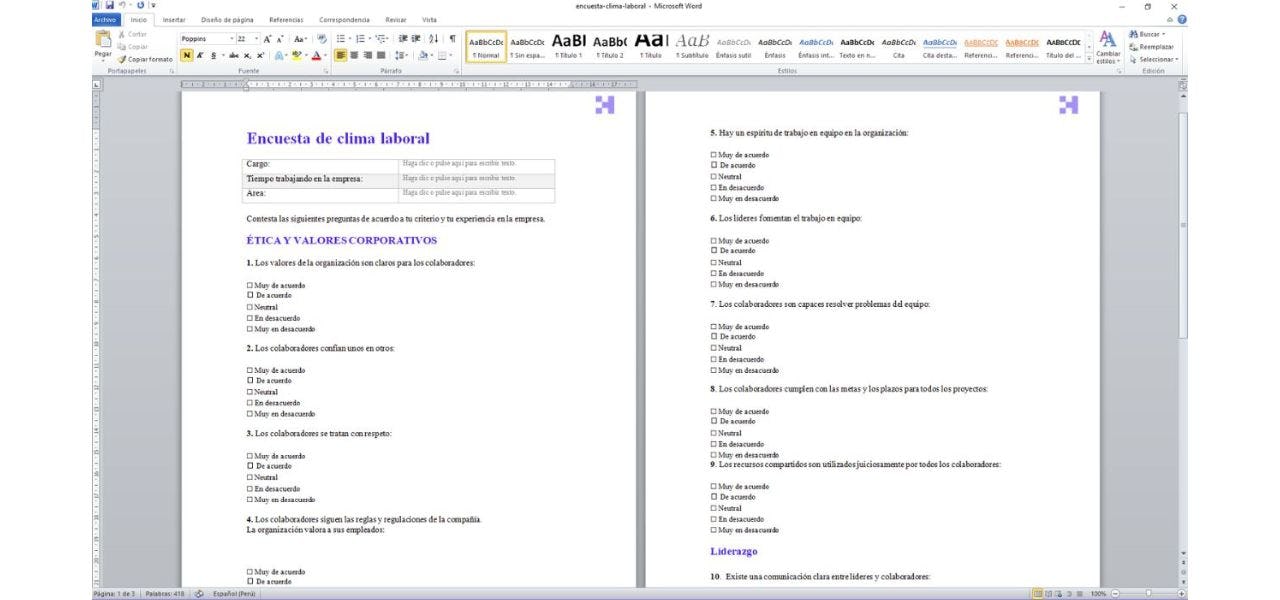Switch to the Insertar tab

point(174,20)
